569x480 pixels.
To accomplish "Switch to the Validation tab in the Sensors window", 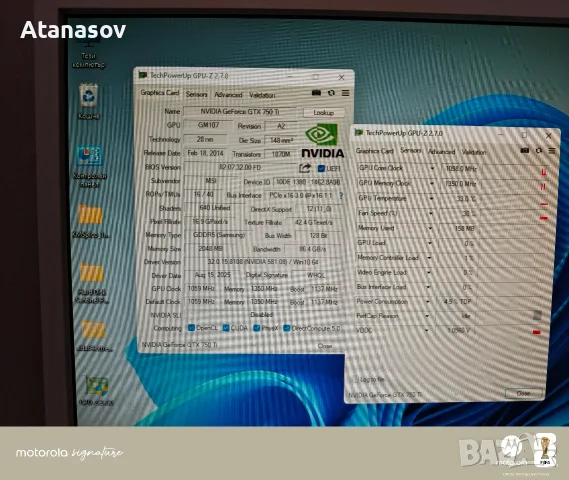I will coord(474,152).
